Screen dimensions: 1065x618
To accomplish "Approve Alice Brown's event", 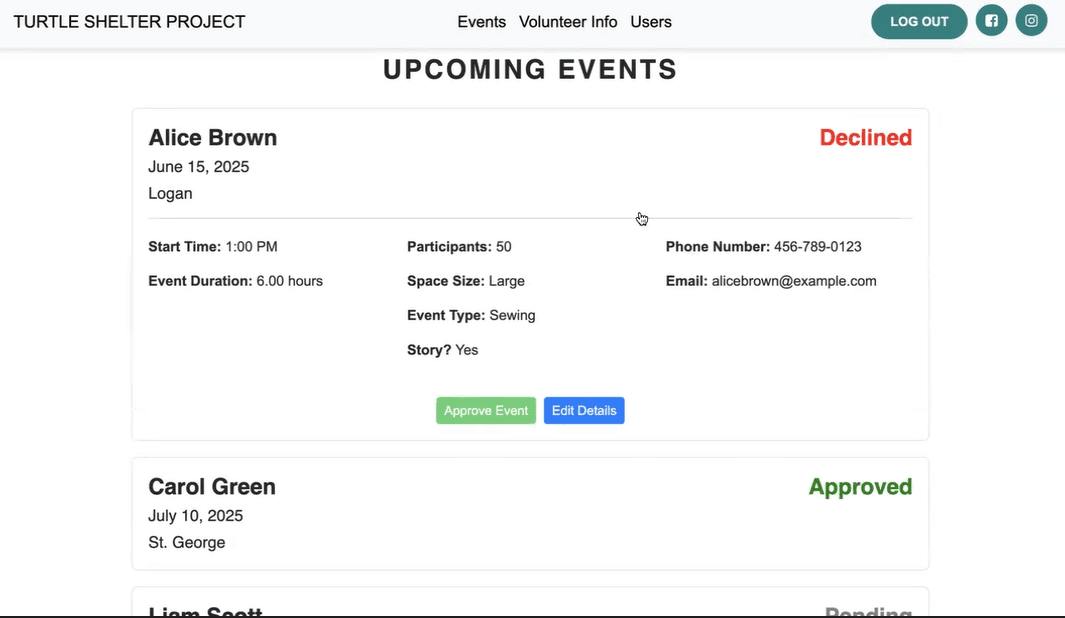I will (486, 411).
